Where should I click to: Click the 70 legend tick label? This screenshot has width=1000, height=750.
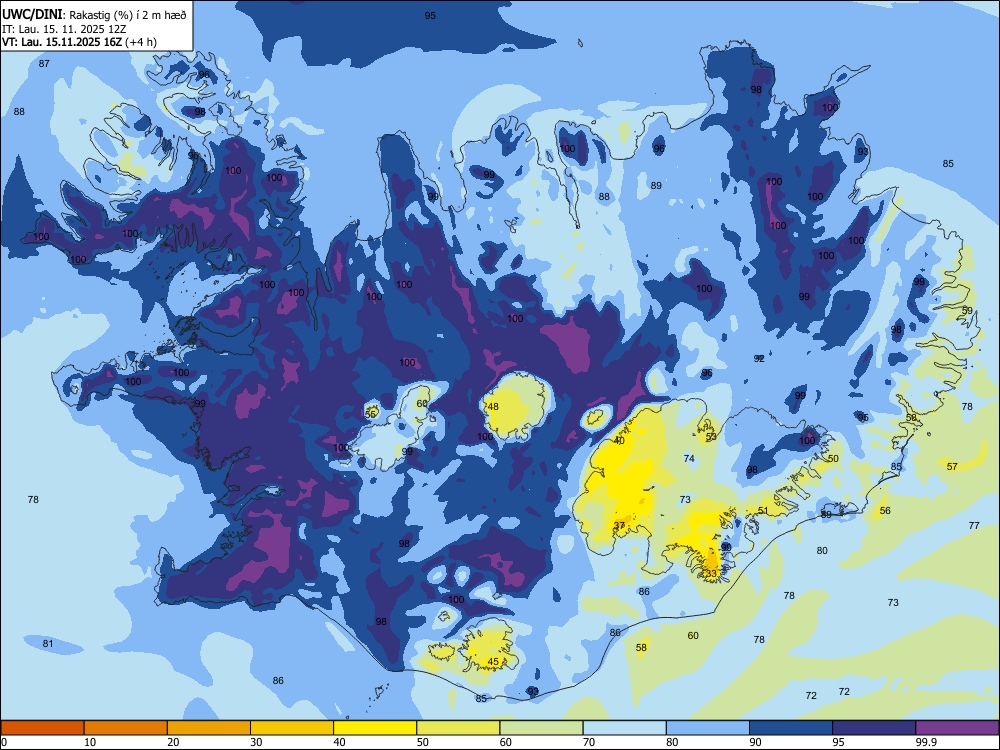pyautogui.click(x=589, y=742)
